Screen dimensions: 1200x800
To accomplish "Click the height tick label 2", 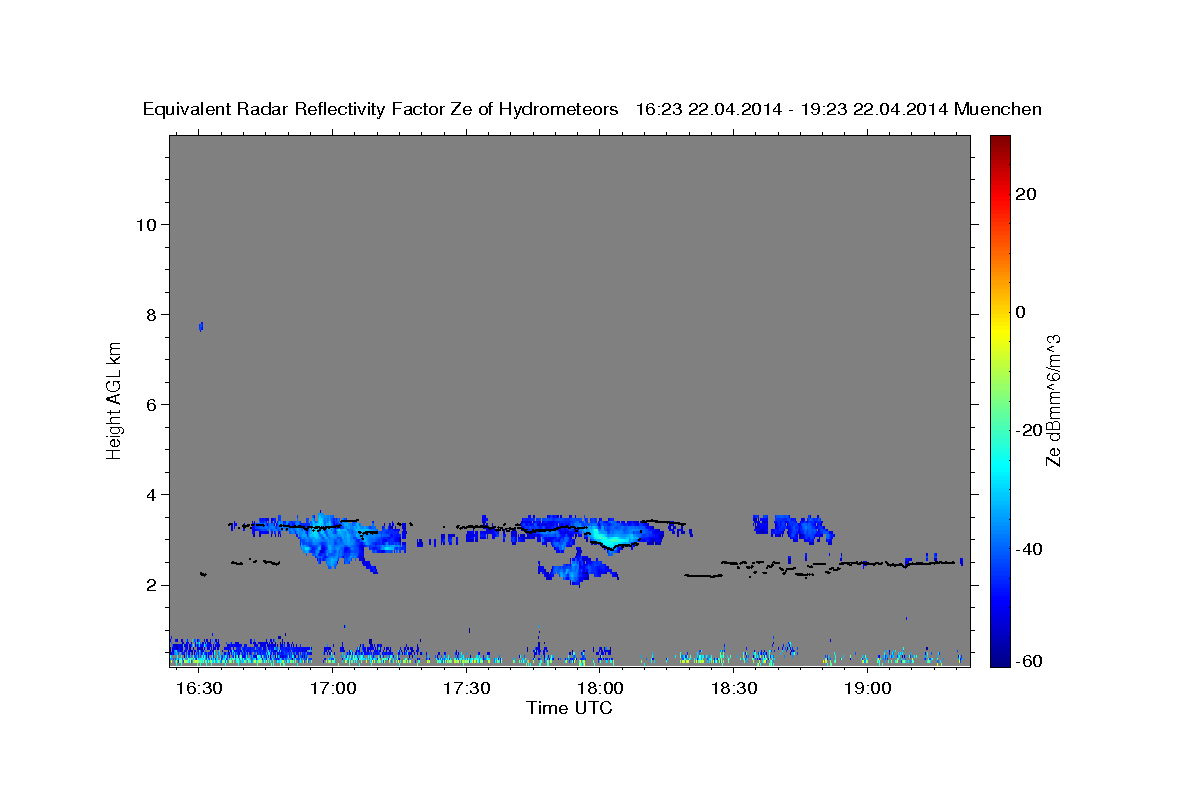I will 152,585.
